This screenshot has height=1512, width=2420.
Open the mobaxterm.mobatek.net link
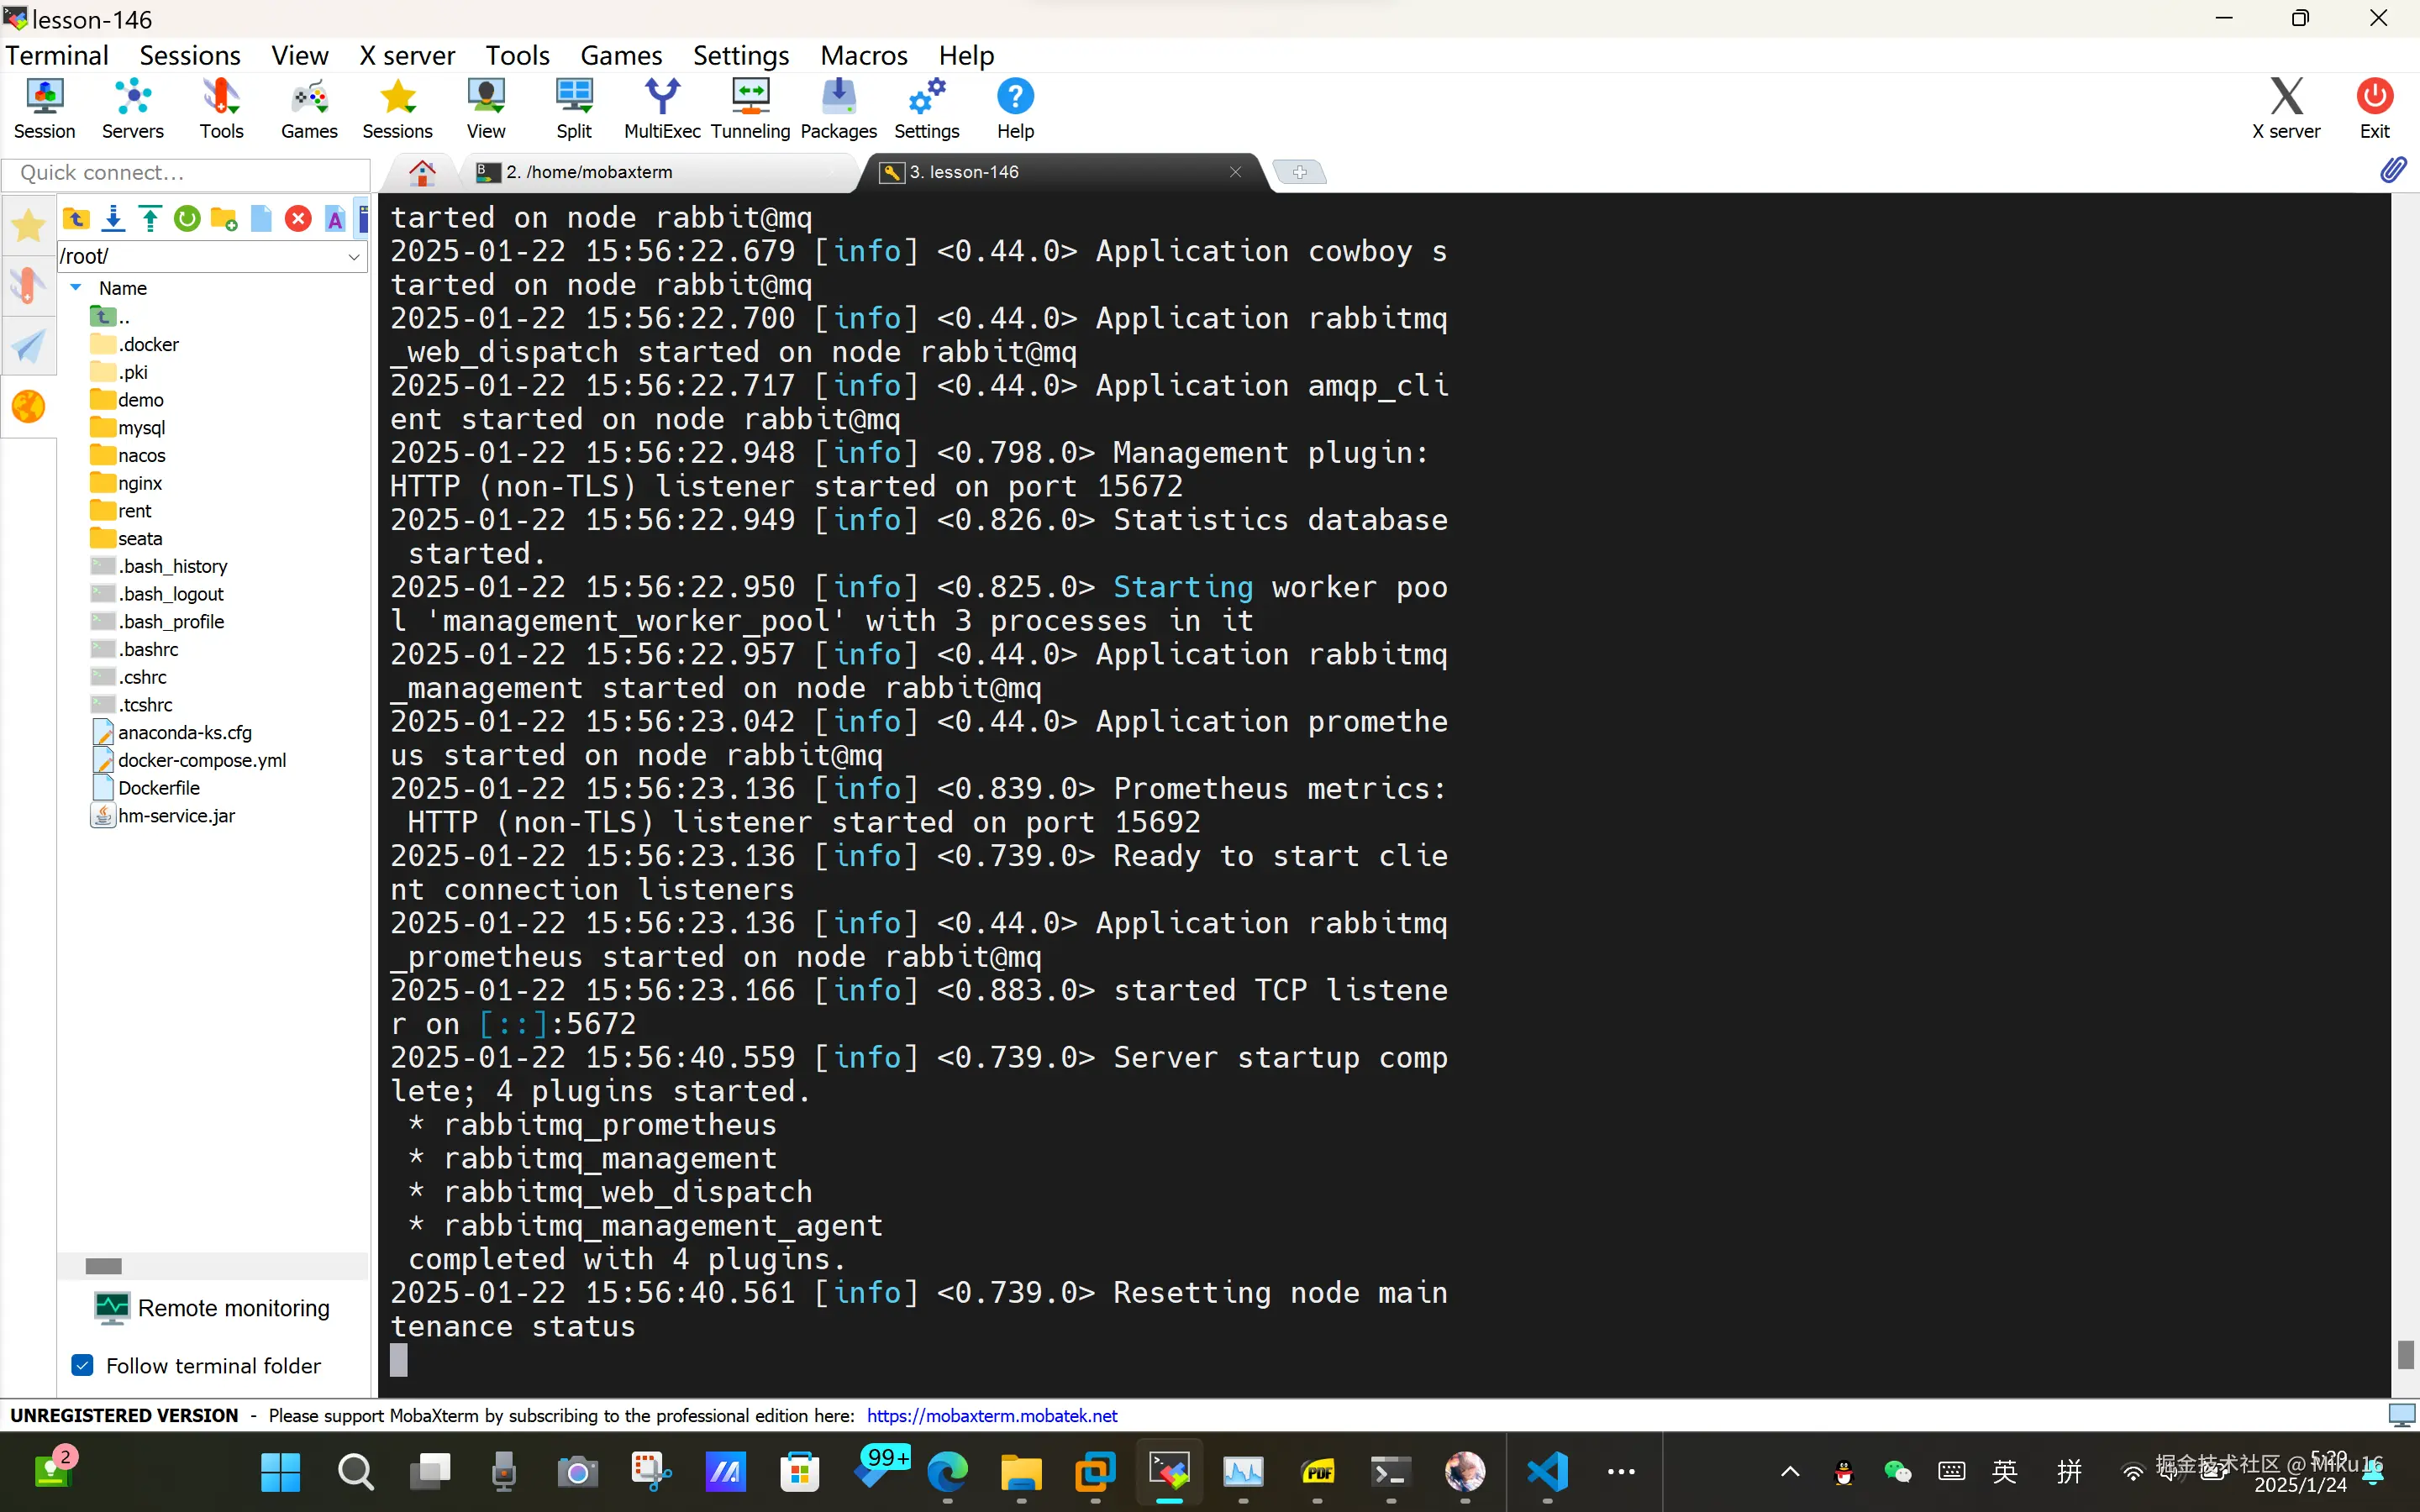pos(991,1415)
